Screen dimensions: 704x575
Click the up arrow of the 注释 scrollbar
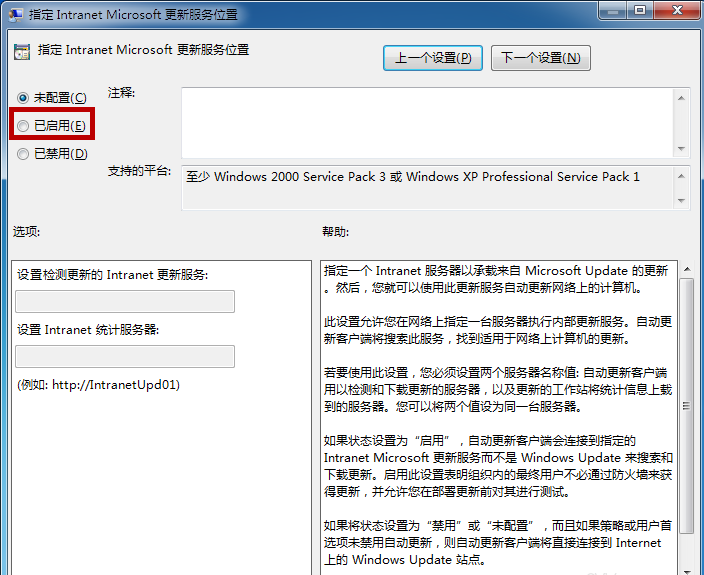pos(681,98)
